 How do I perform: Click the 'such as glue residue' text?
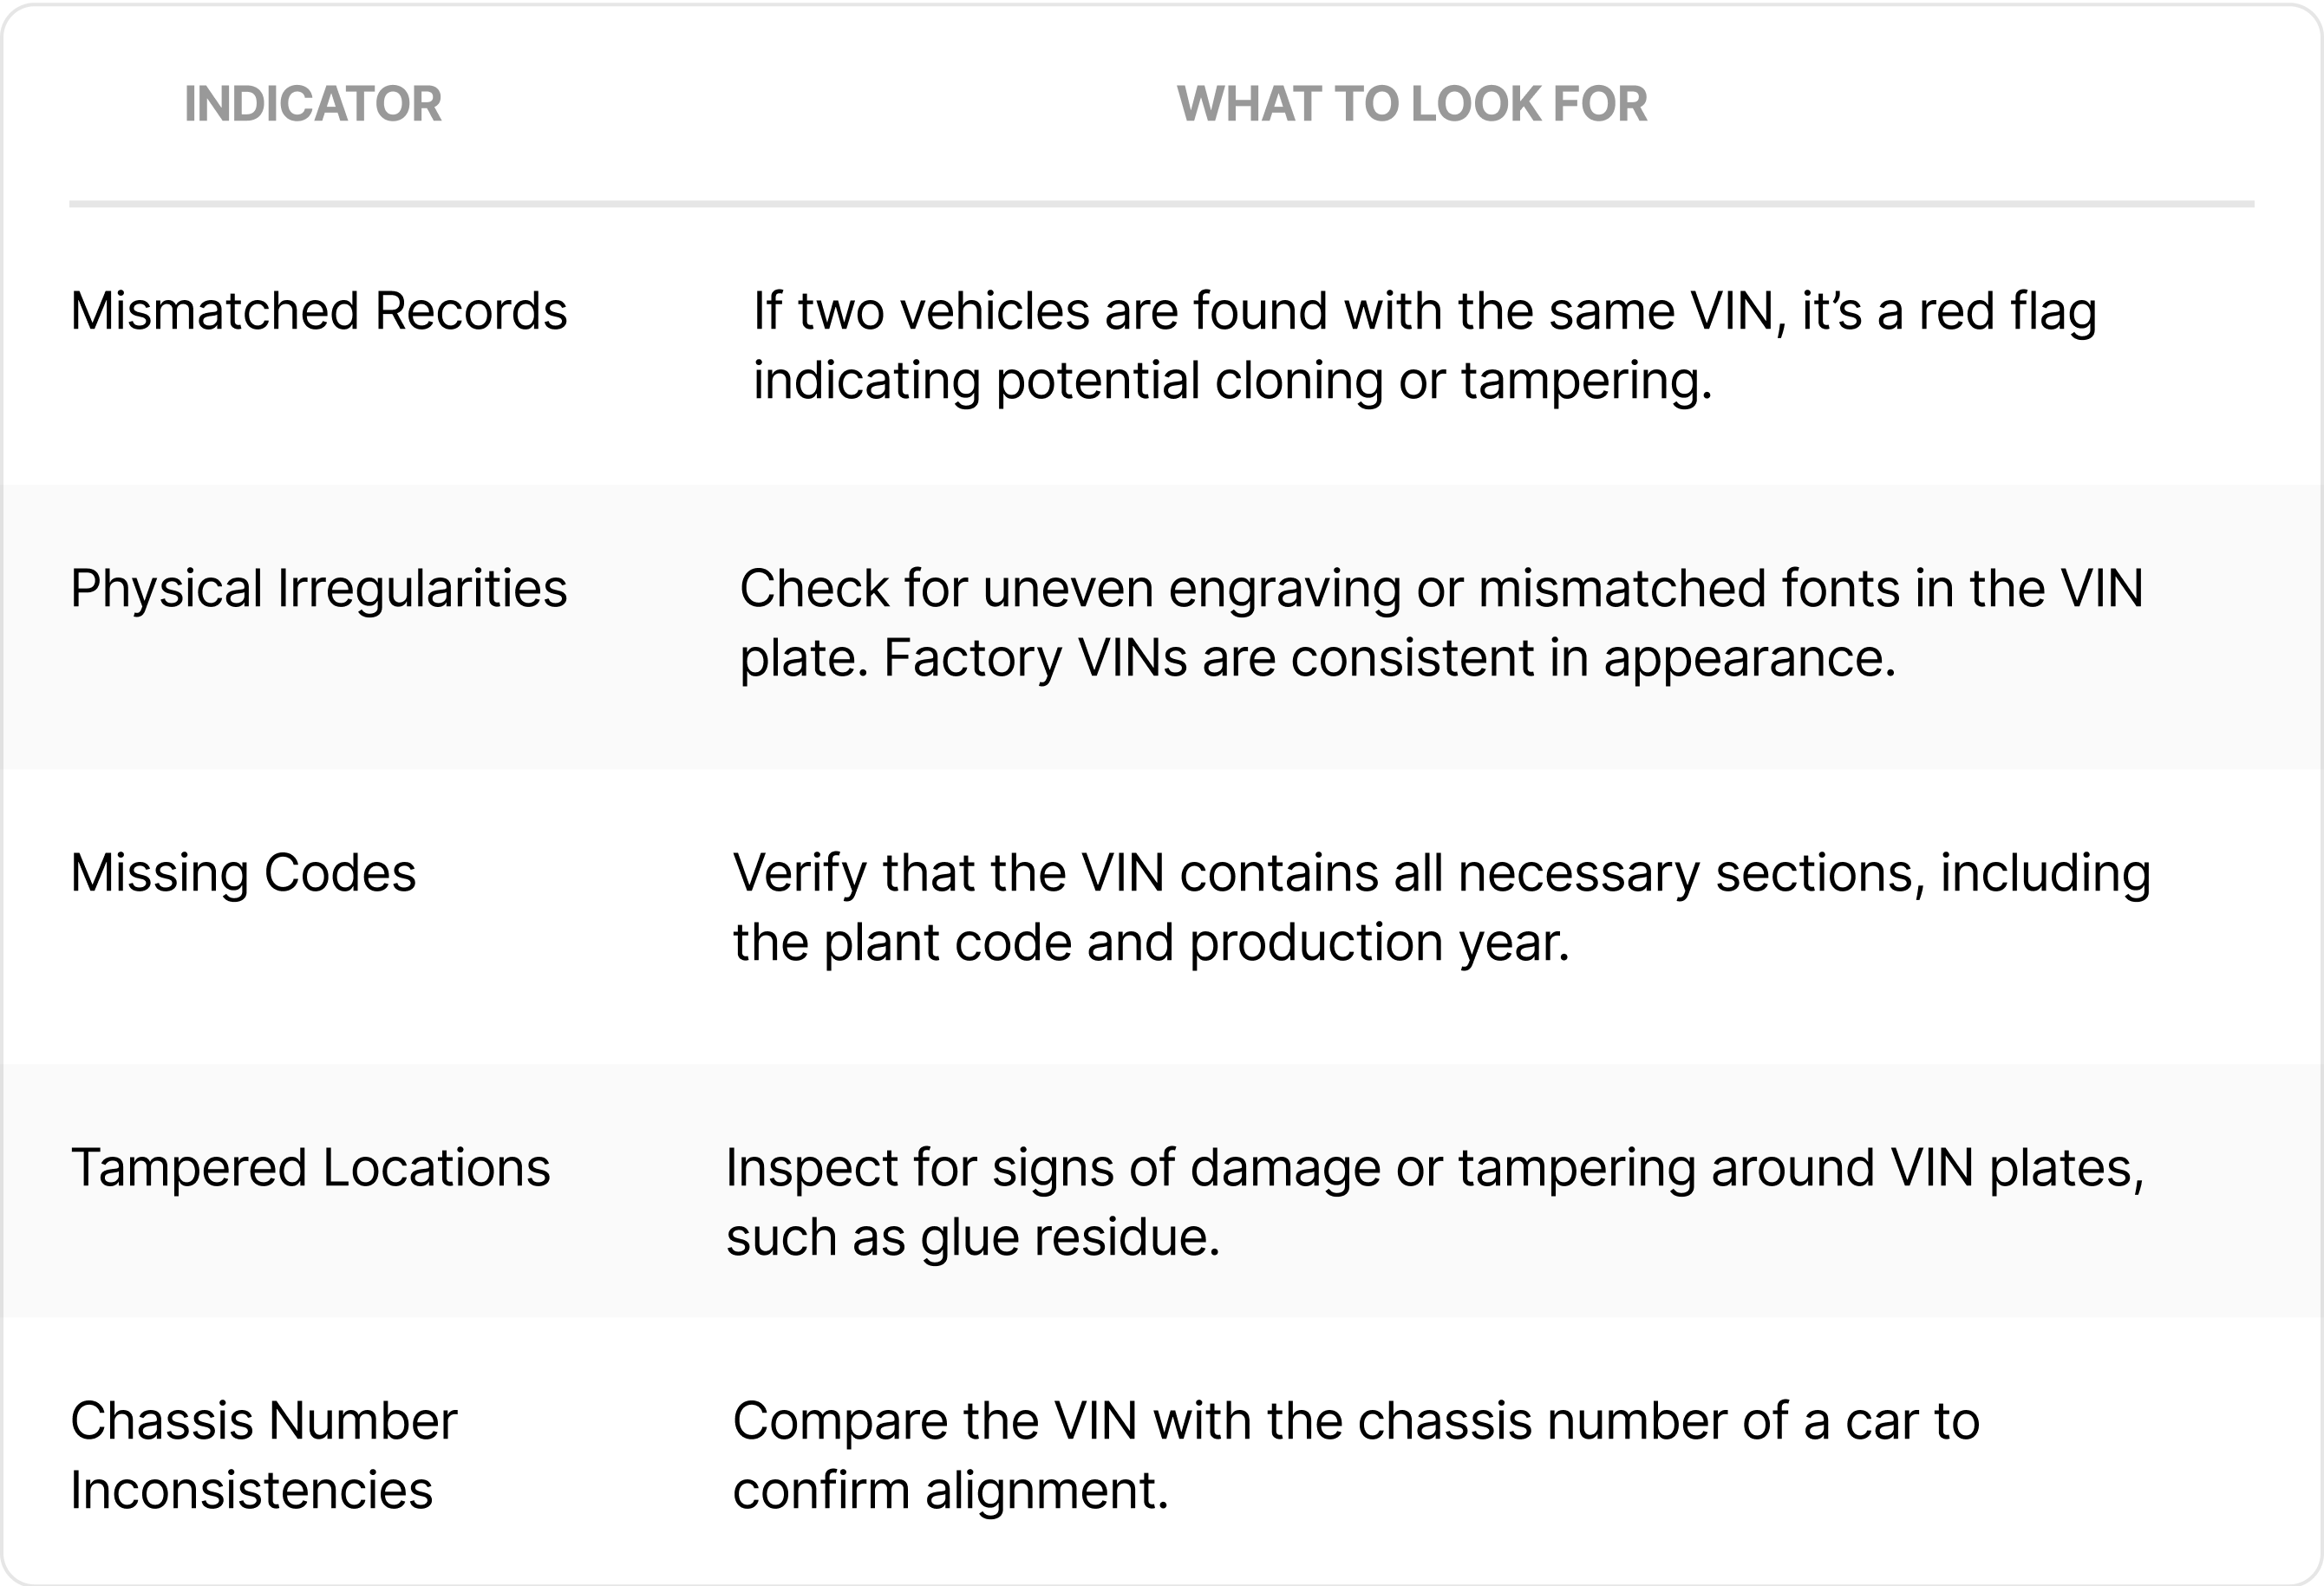tap(973, 1237)
